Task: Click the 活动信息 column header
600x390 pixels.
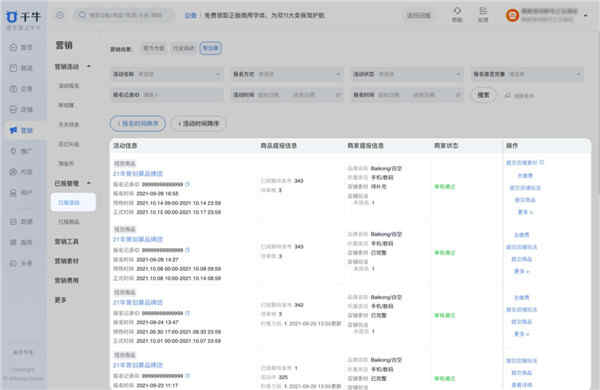Action: pos(125,145)
